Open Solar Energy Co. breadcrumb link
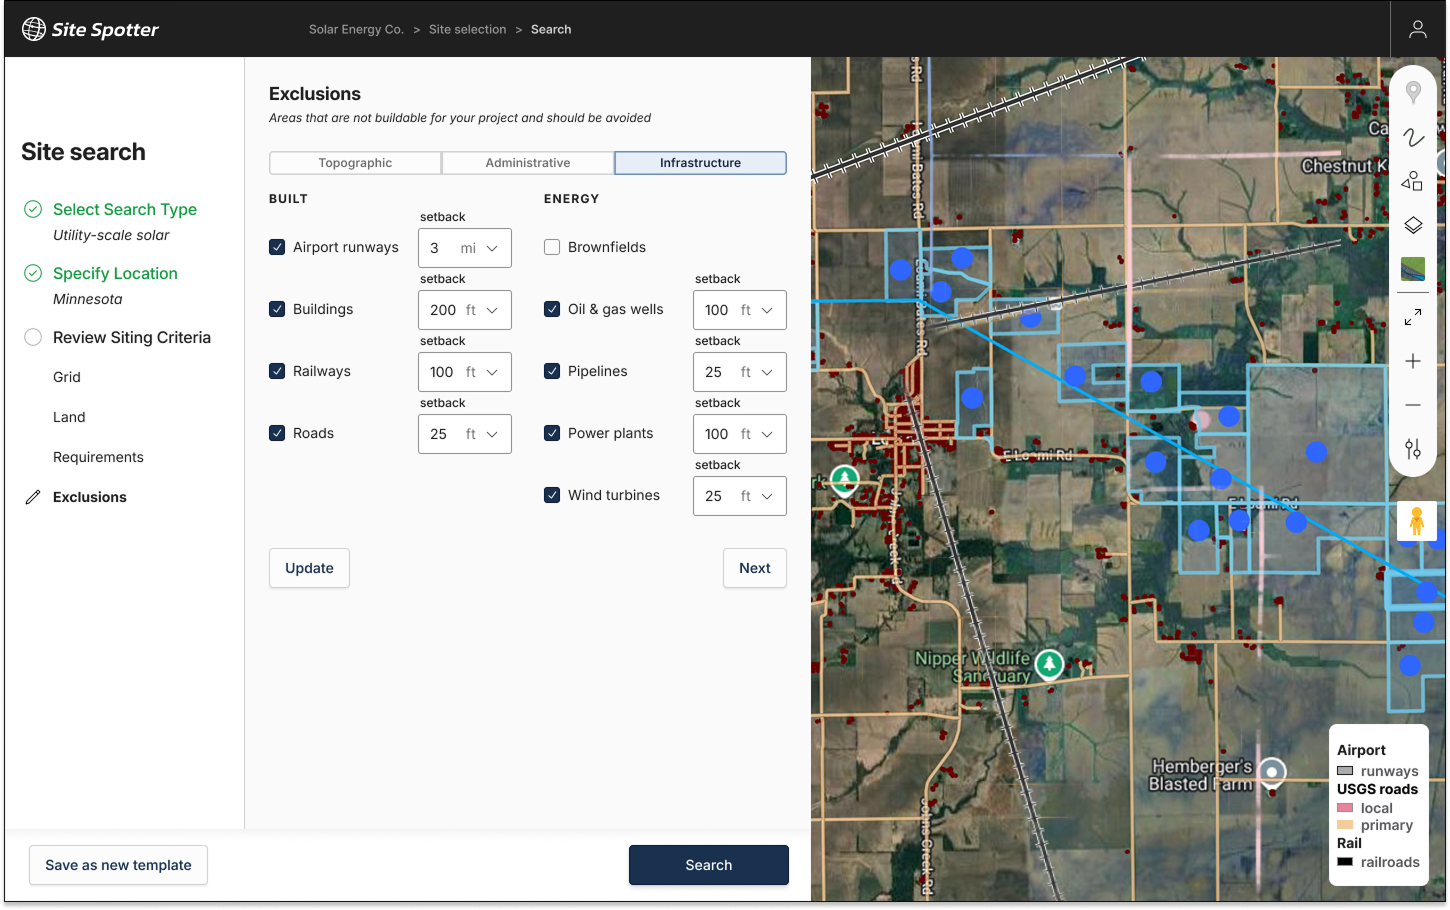The image size is (1450, 910). 356,29
